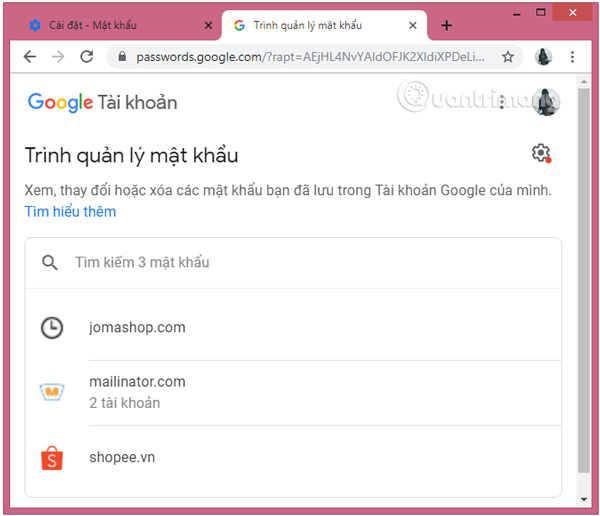Screen dimensions: 600x516
Task: Click the Shopee bag icon
Action: [52, 457]
